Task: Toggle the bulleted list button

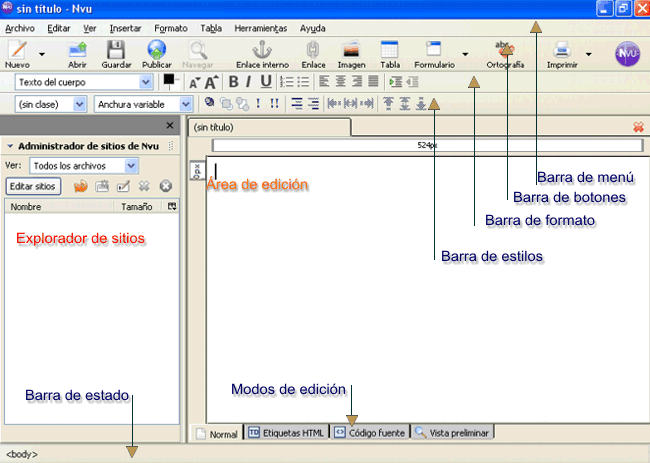Action: click(x=303, y=82)
